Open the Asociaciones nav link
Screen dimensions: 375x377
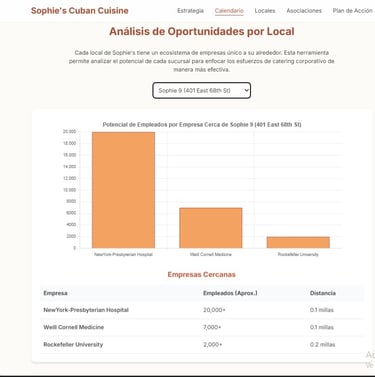pos(304,11)
